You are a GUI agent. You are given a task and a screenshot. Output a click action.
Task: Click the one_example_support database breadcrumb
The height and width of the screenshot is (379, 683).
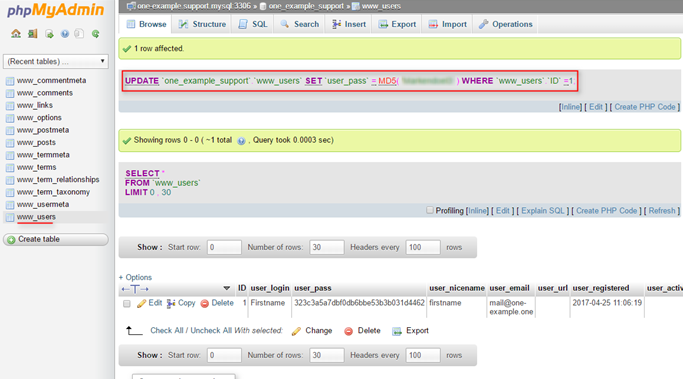[x=306, y=6]
